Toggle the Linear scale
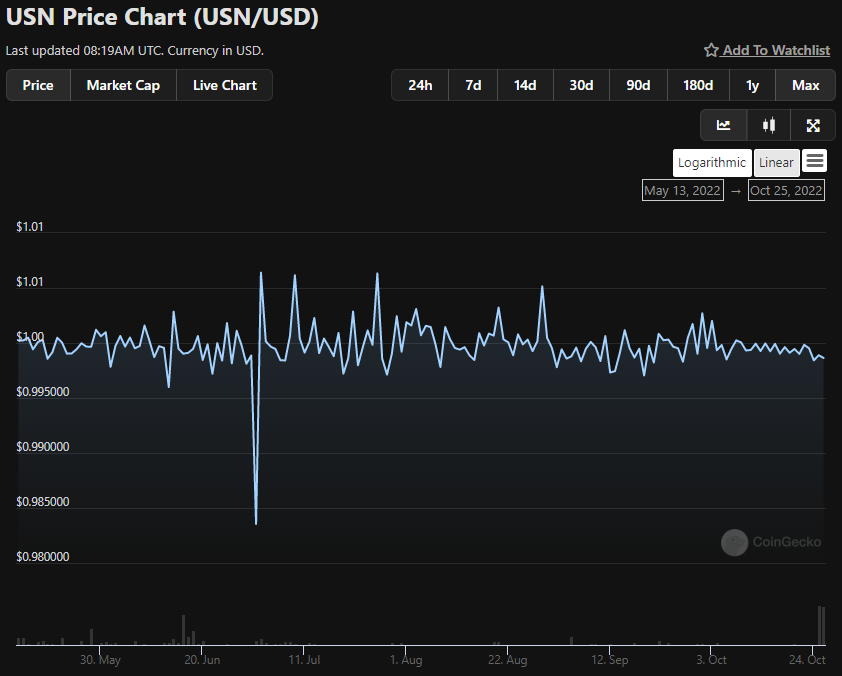Screen dimensions: 842x676 tap(776, 162)
